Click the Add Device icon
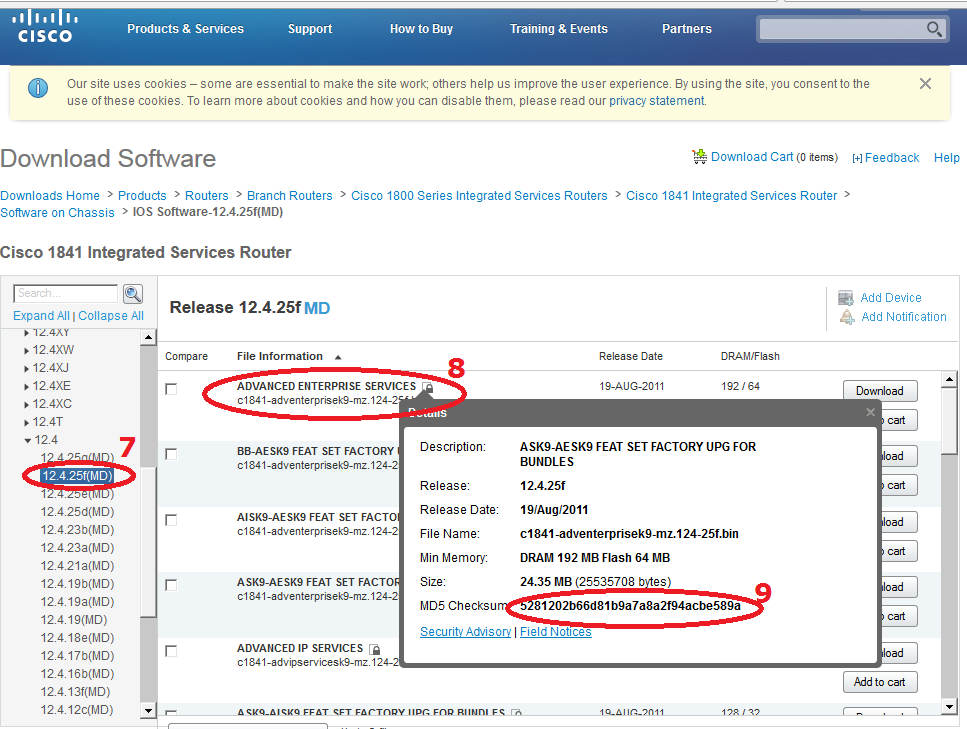Screen dimensions: 967x729 pyautogui.click(x=846, y=298)
